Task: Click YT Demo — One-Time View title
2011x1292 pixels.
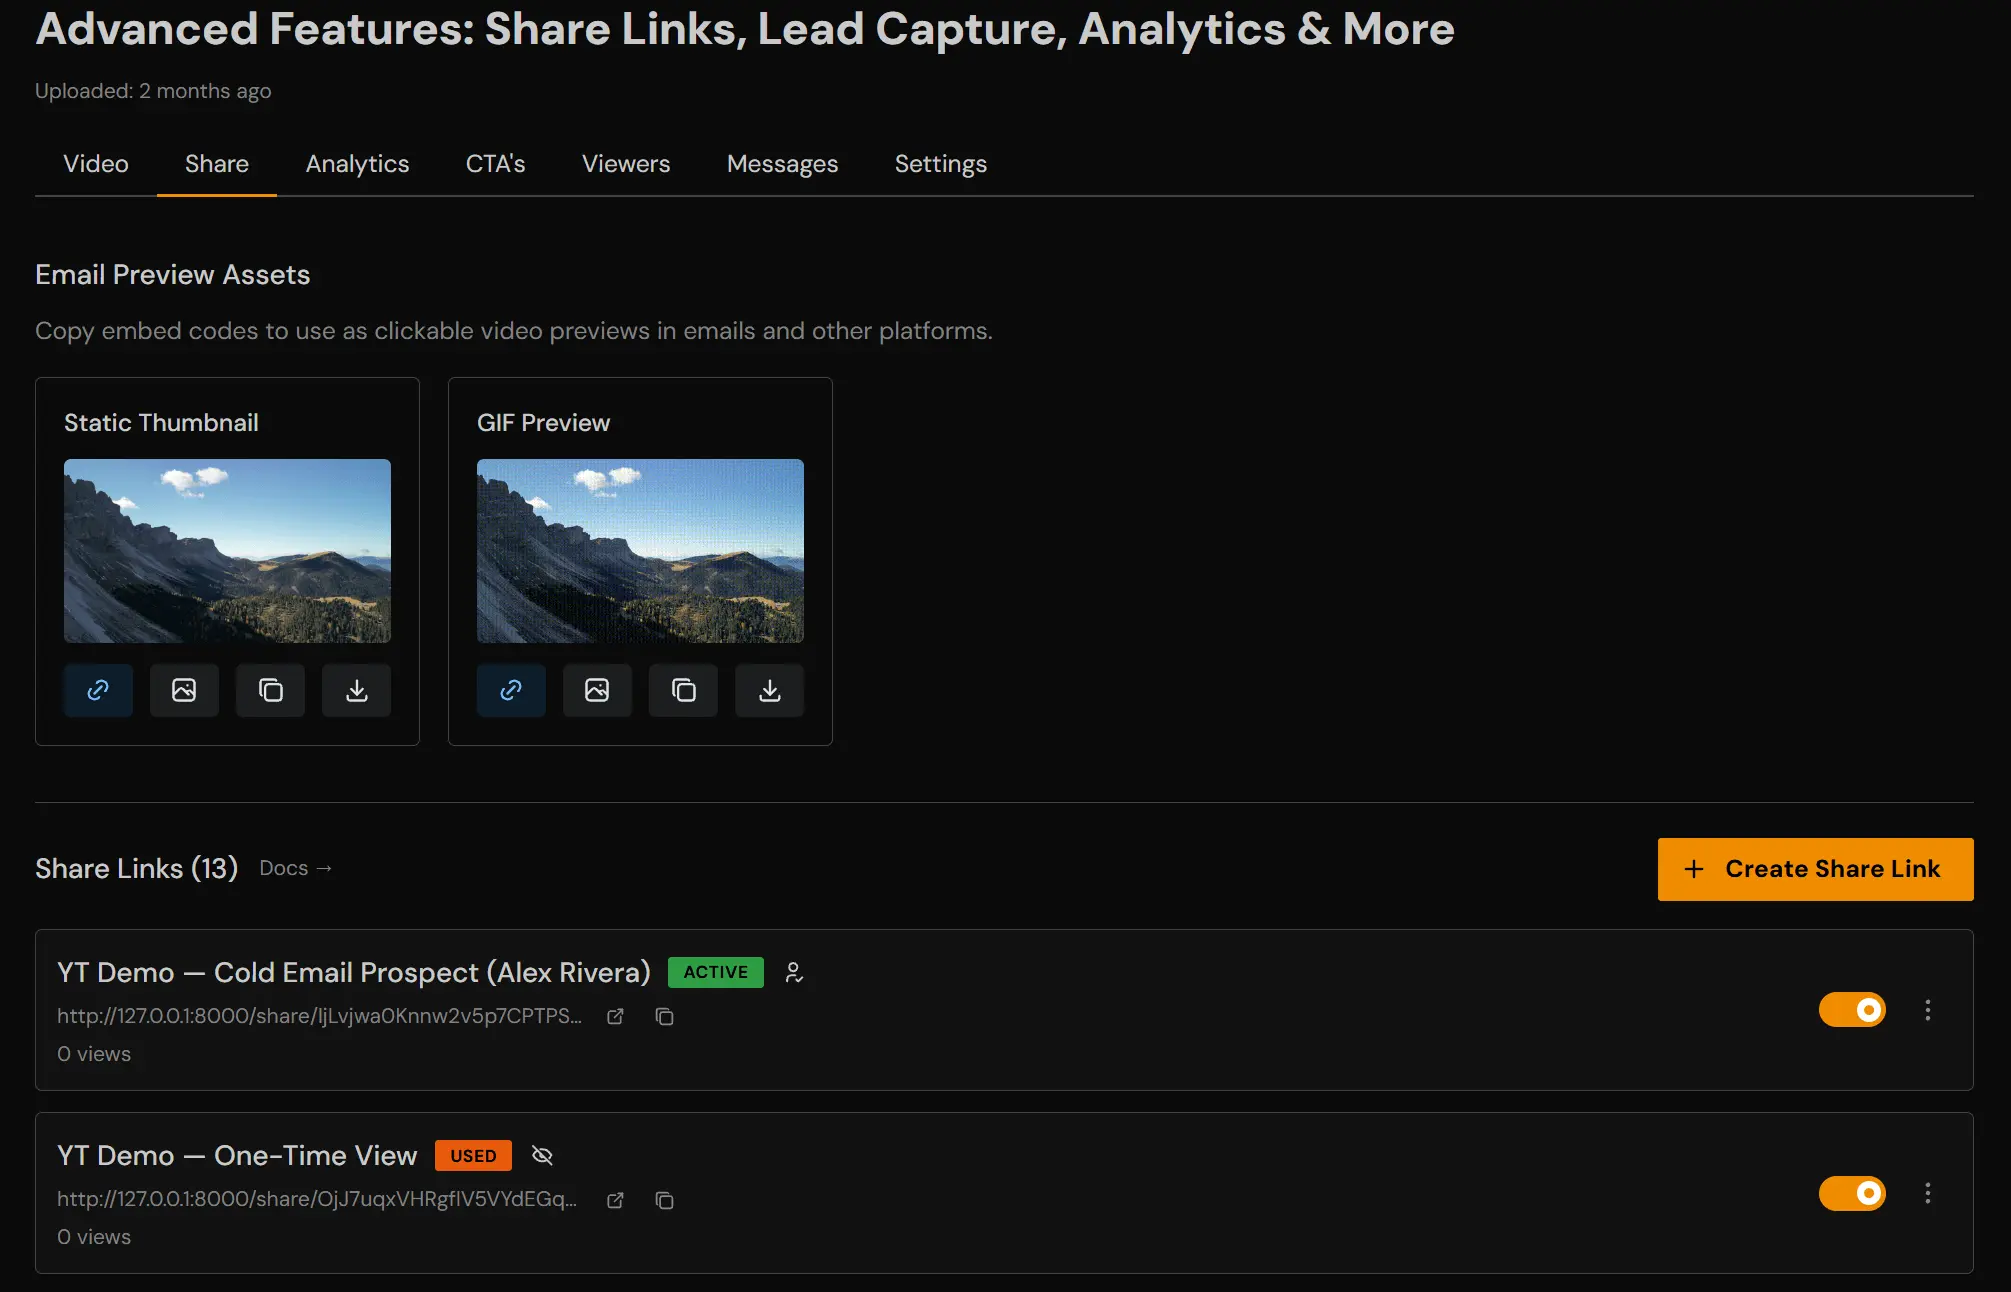Action: click(x=237, y=1156)
